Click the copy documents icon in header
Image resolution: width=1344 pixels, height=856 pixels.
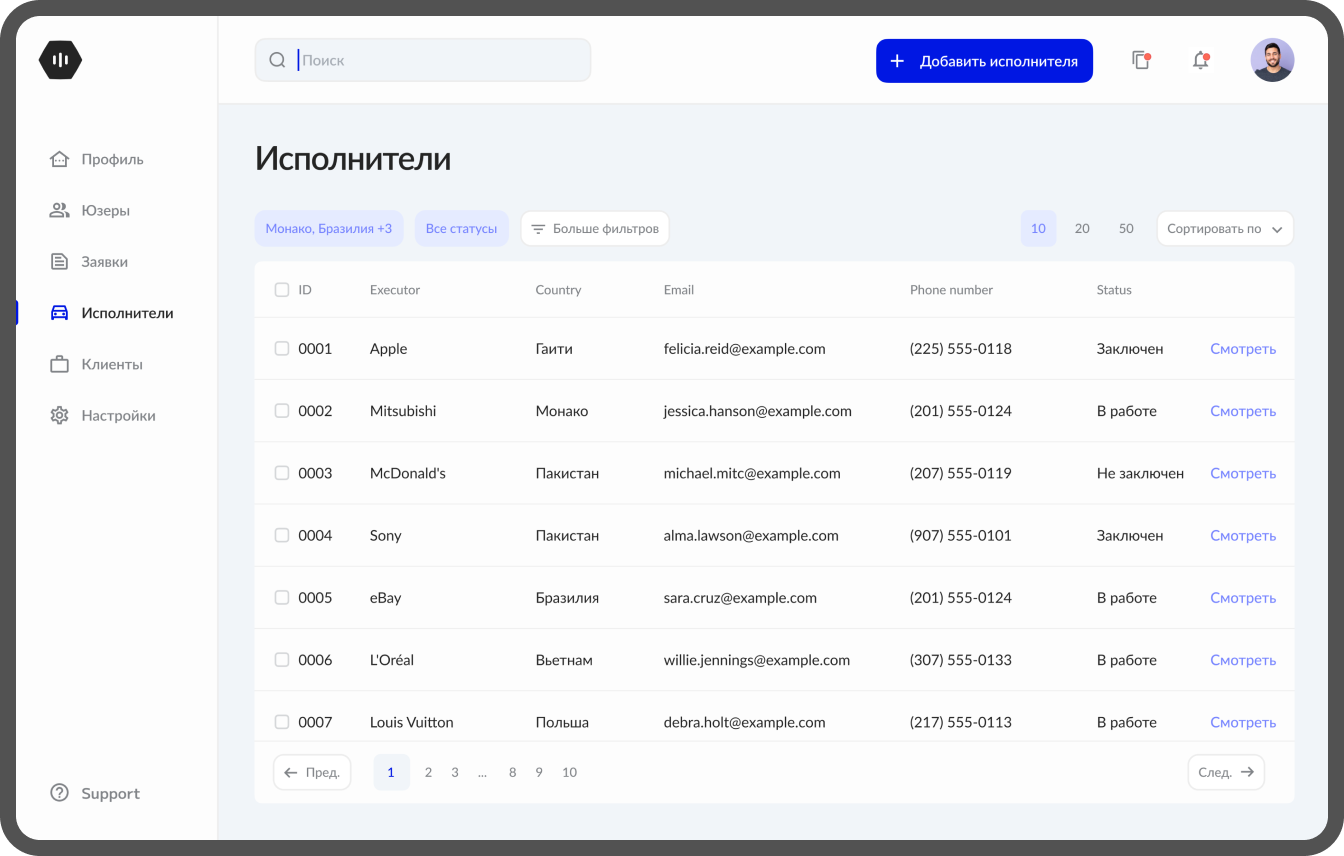point(1140,61)
